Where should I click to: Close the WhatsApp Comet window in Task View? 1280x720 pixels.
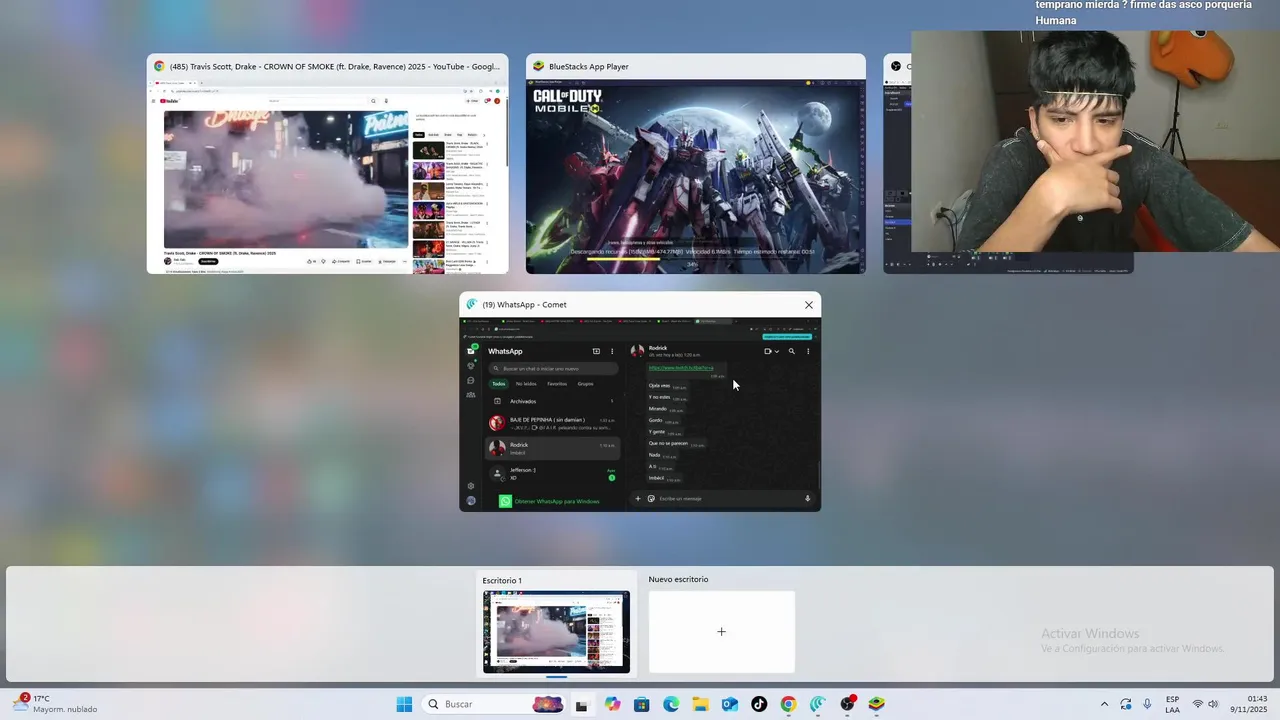pos(809,305)
